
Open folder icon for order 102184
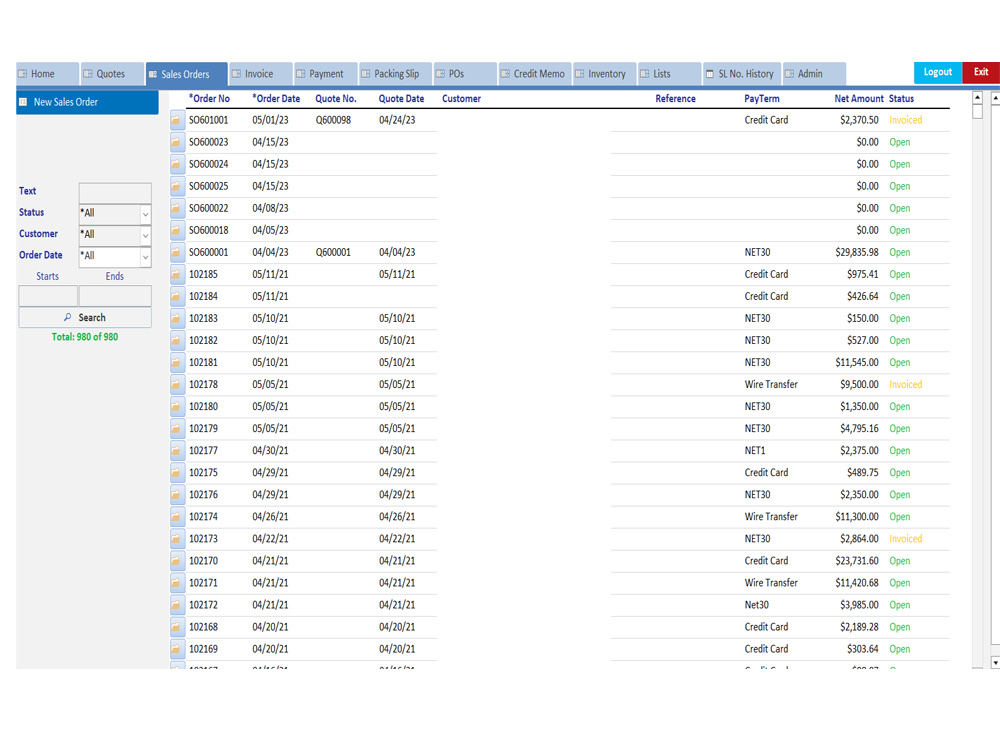[x=177, y=297]
